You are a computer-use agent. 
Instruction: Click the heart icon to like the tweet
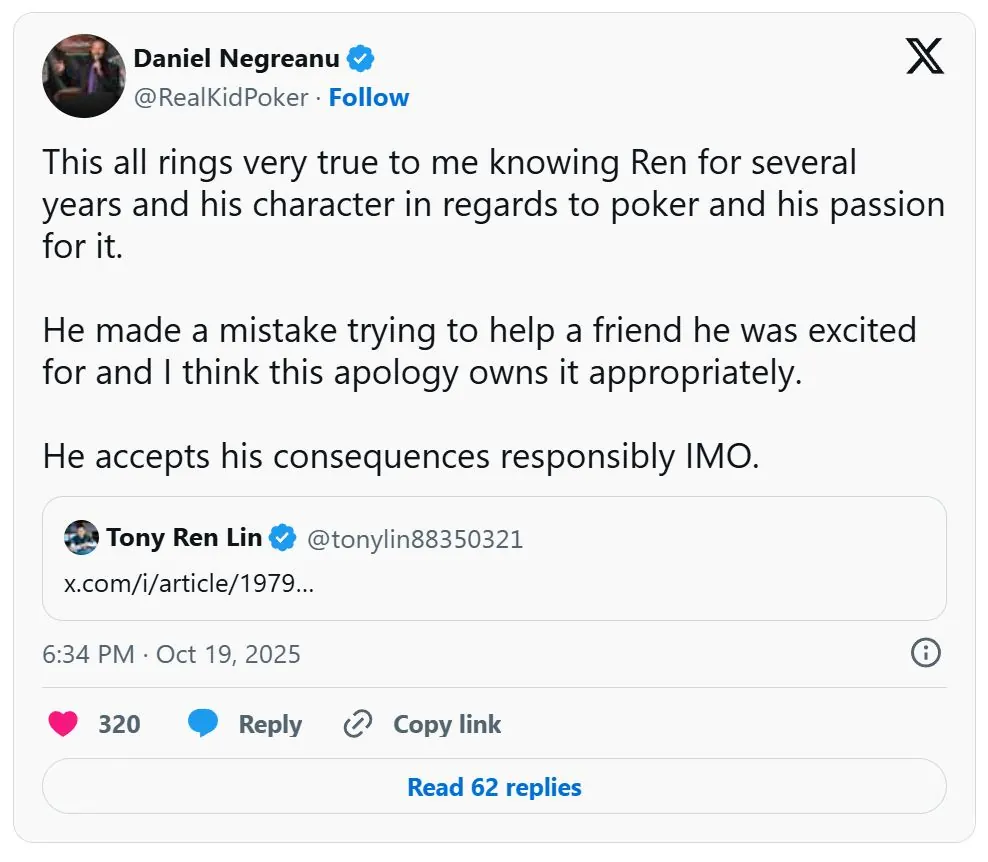[x=63, y=724]
